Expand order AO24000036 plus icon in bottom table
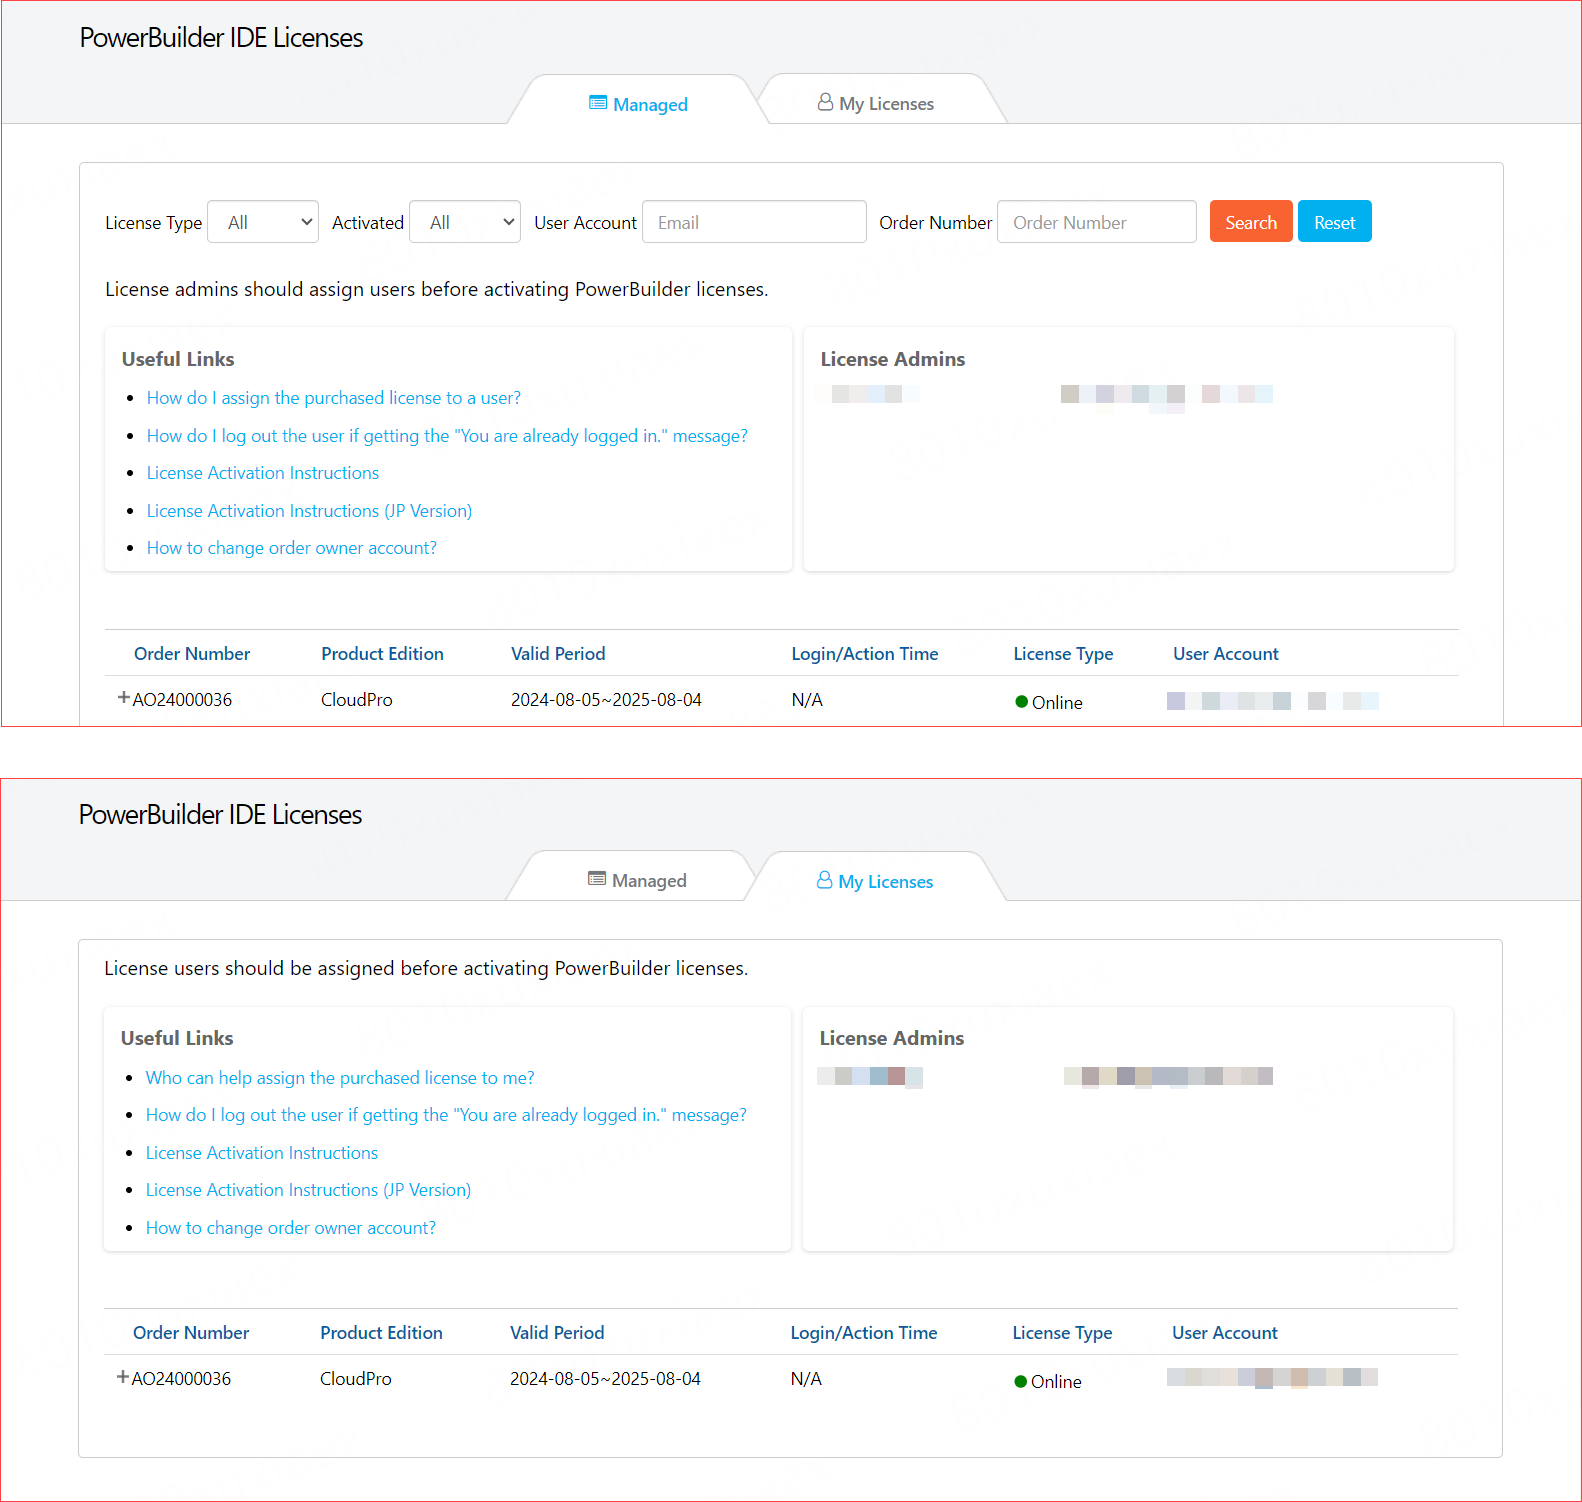Screen dimensions: 1582x1502 [123, 1377]
